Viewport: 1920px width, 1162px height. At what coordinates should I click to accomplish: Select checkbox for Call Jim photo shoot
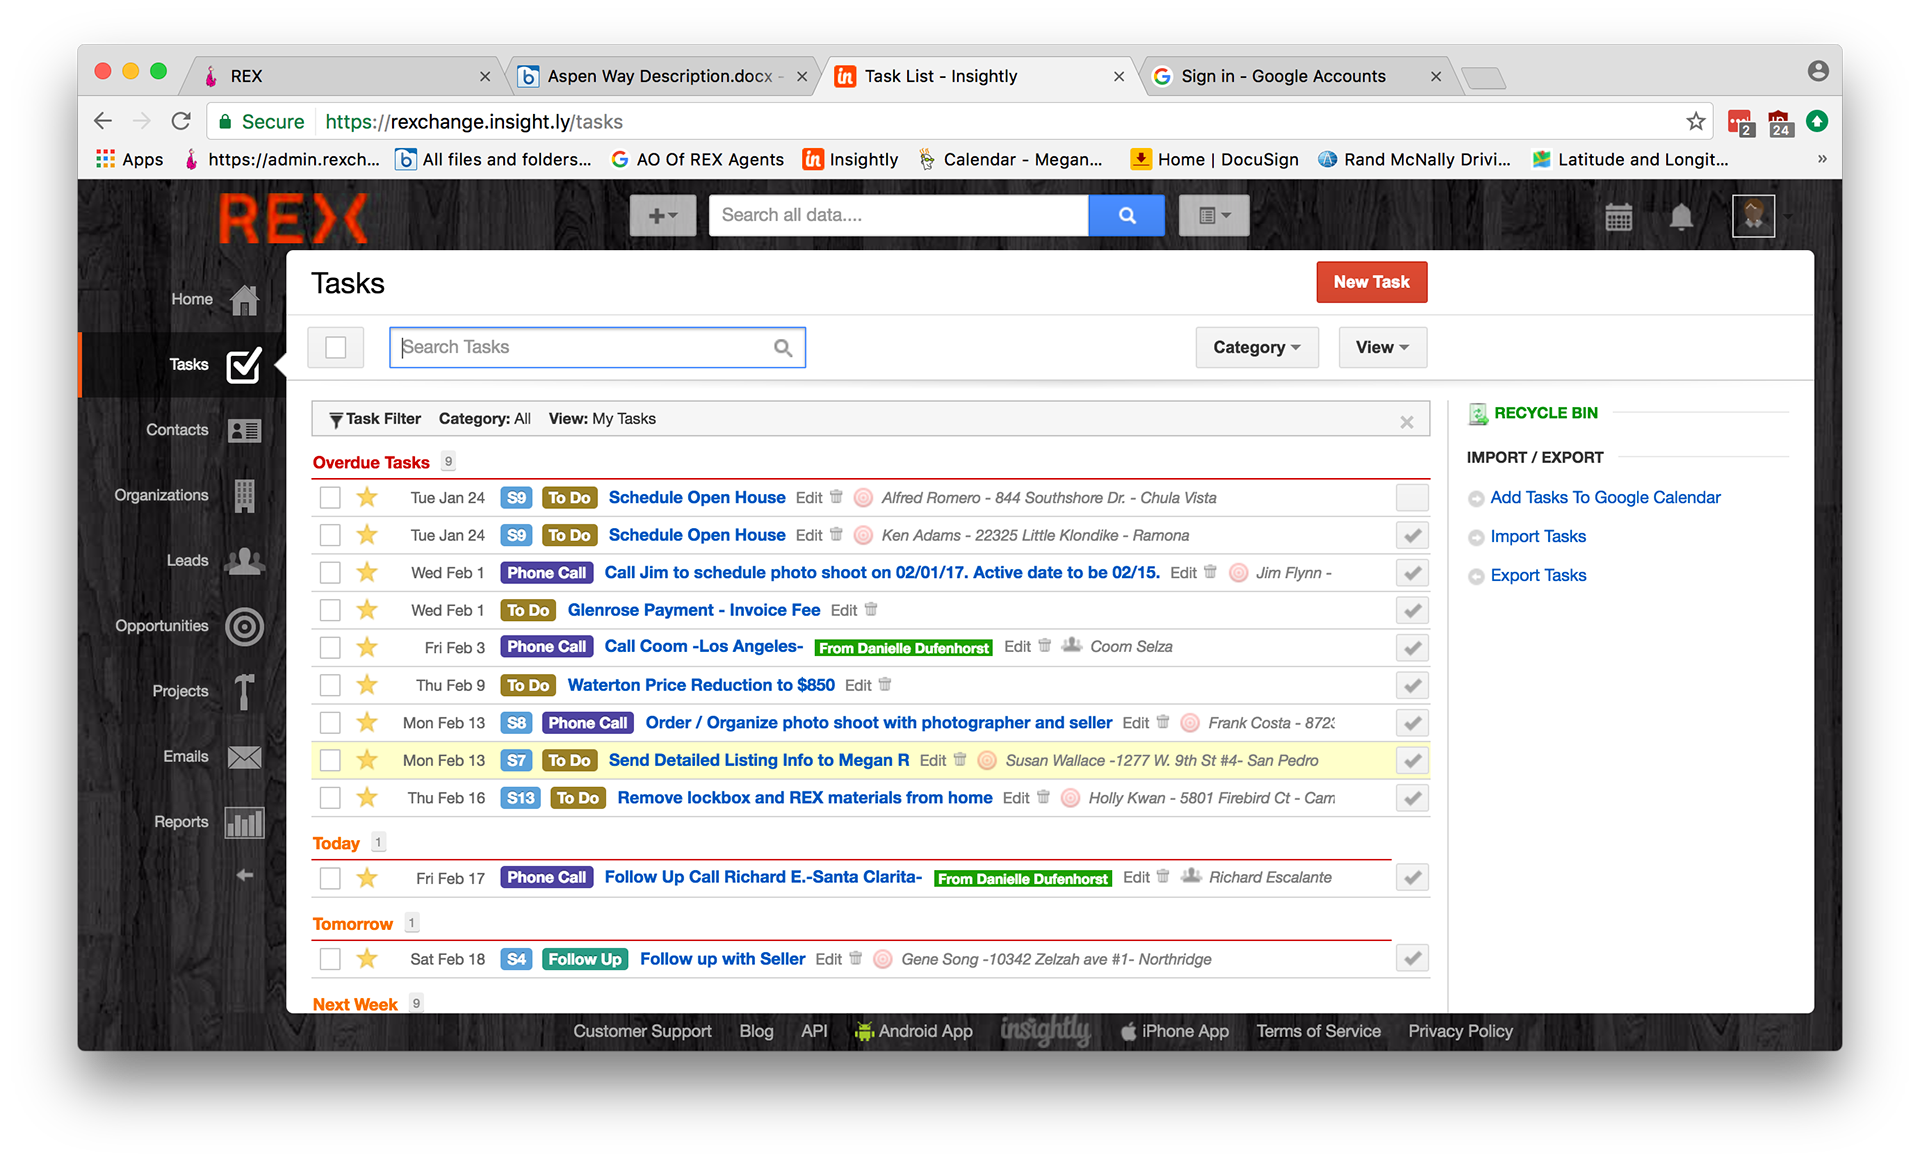(330, 572)
